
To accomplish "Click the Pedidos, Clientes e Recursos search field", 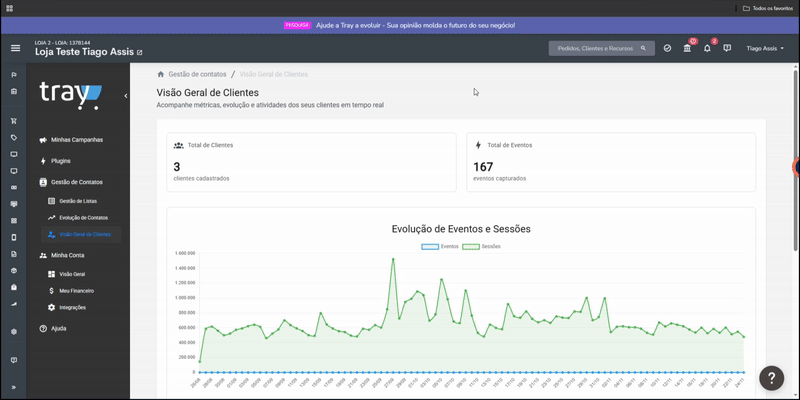I will coord(602,48).
